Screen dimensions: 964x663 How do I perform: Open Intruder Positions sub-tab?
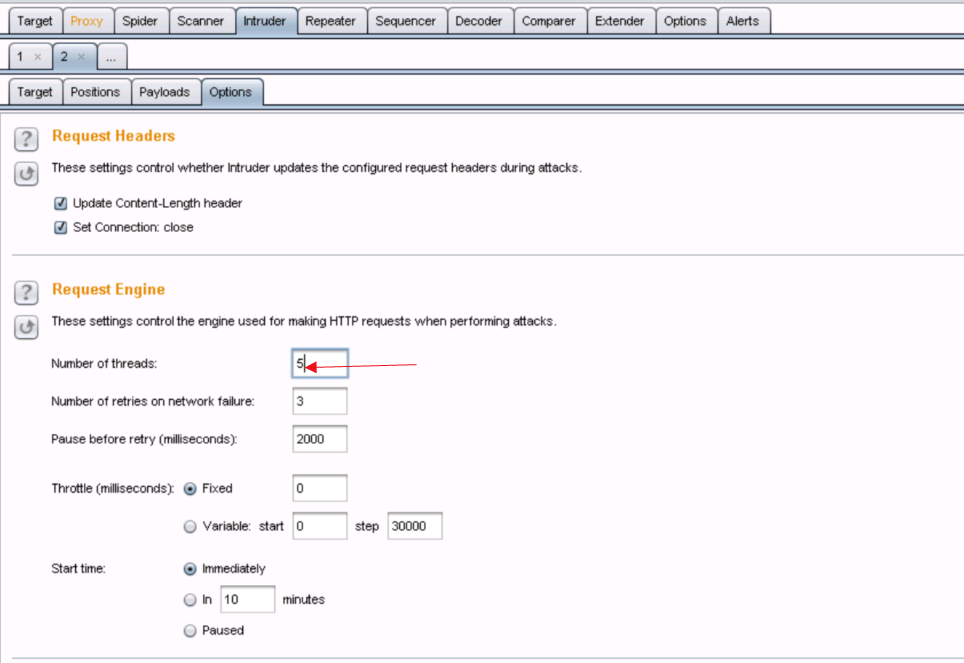coord(95,92)
